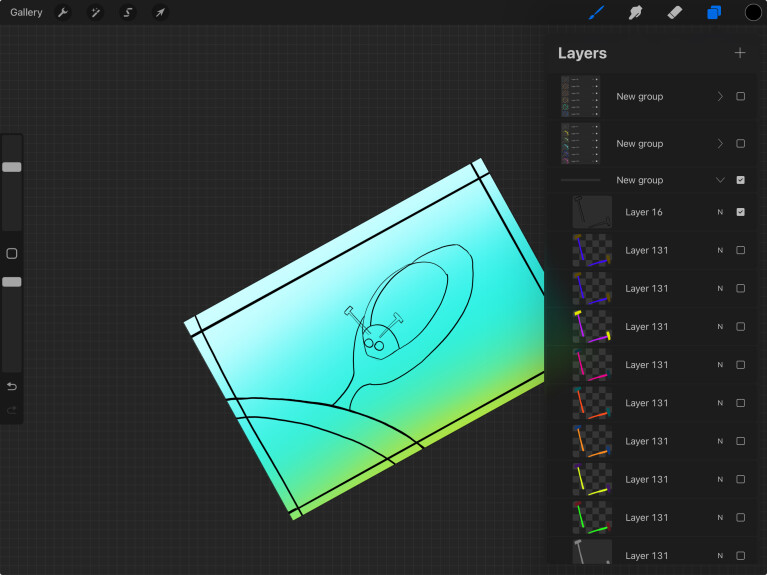Image resolution: width=767 pixels, height=575 pixels.
Task: Select the Smudge tool
Action: pyautogui.click(x=635, y=13)
